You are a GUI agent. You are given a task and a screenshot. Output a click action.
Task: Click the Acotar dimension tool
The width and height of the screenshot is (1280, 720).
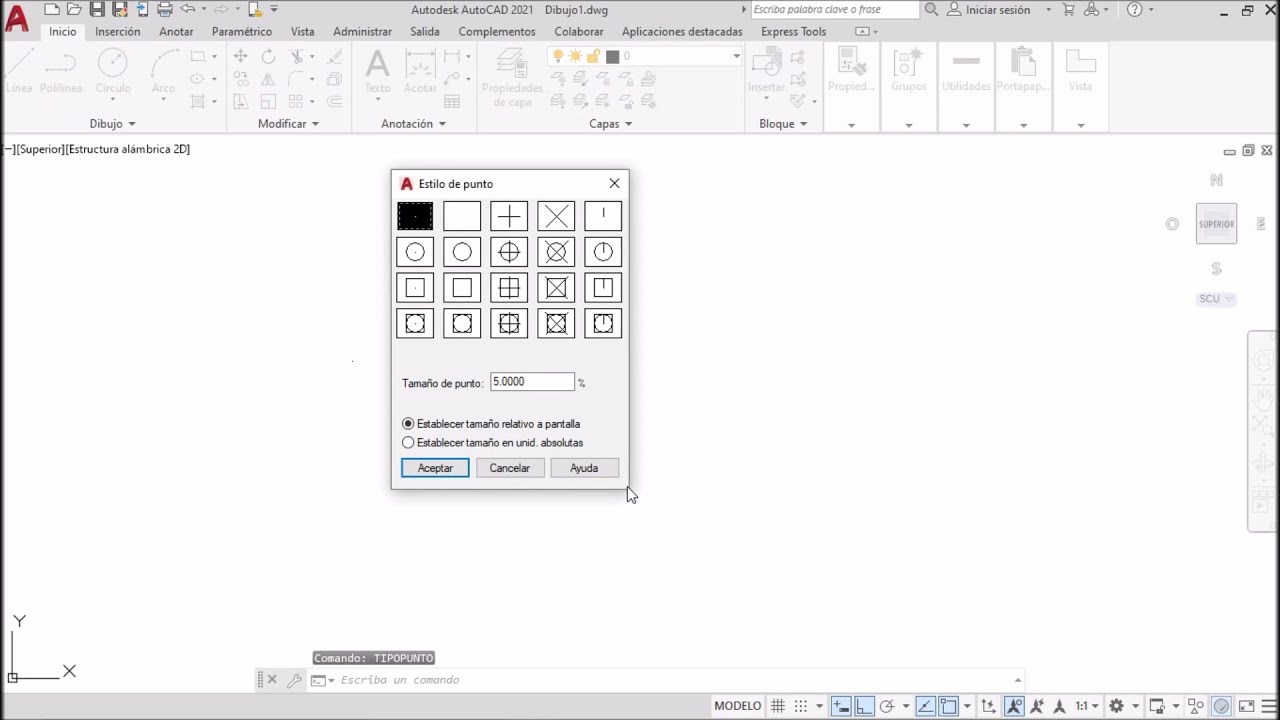[420, 72]
